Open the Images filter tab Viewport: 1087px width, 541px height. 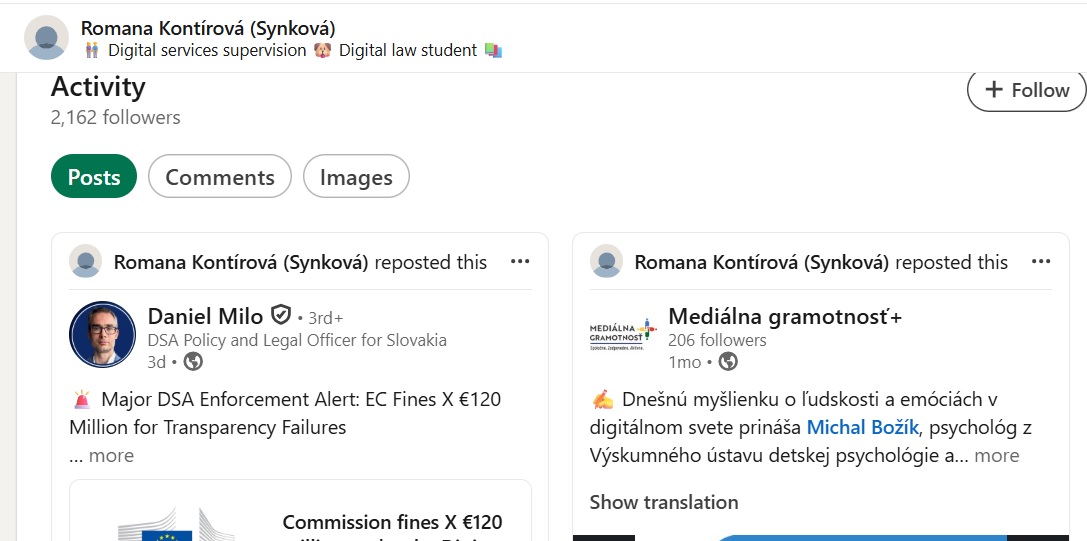point(356,177)
